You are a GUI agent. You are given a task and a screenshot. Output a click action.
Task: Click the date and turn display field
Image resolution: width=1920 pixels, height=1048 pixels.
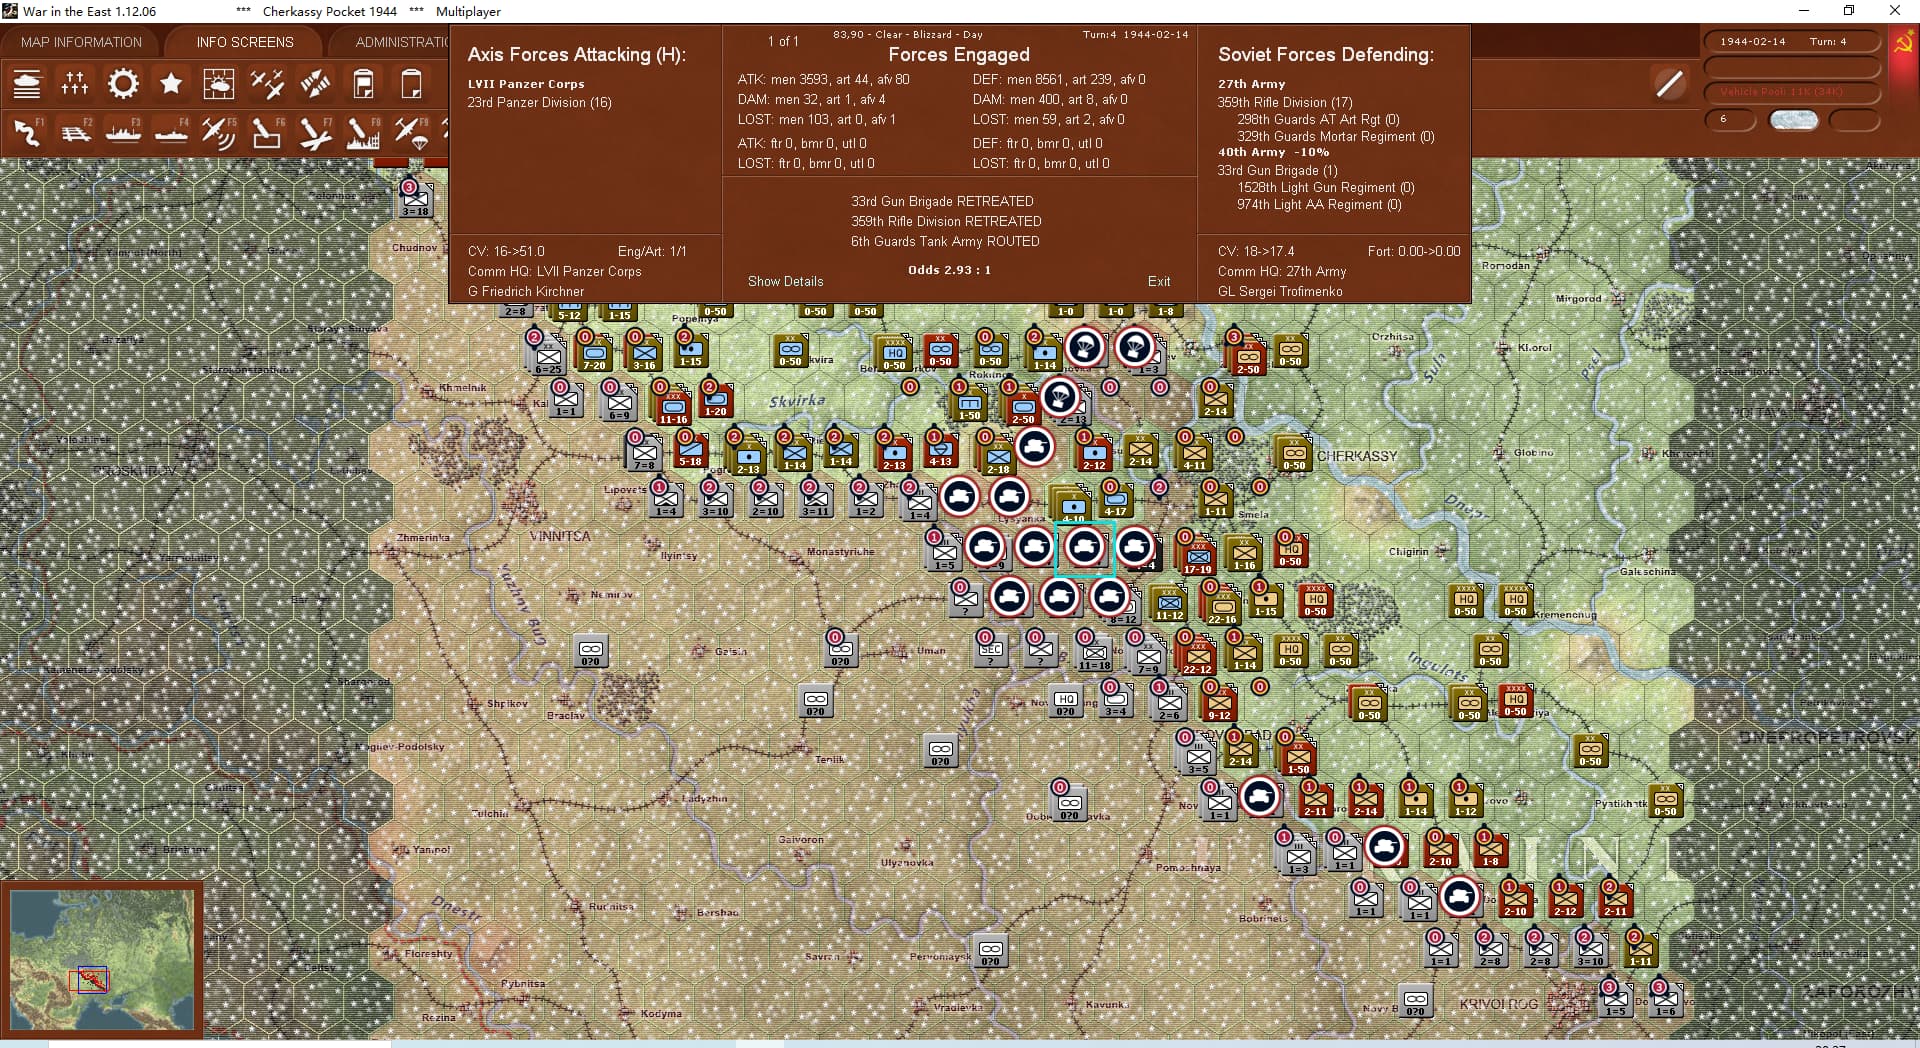1792,42
